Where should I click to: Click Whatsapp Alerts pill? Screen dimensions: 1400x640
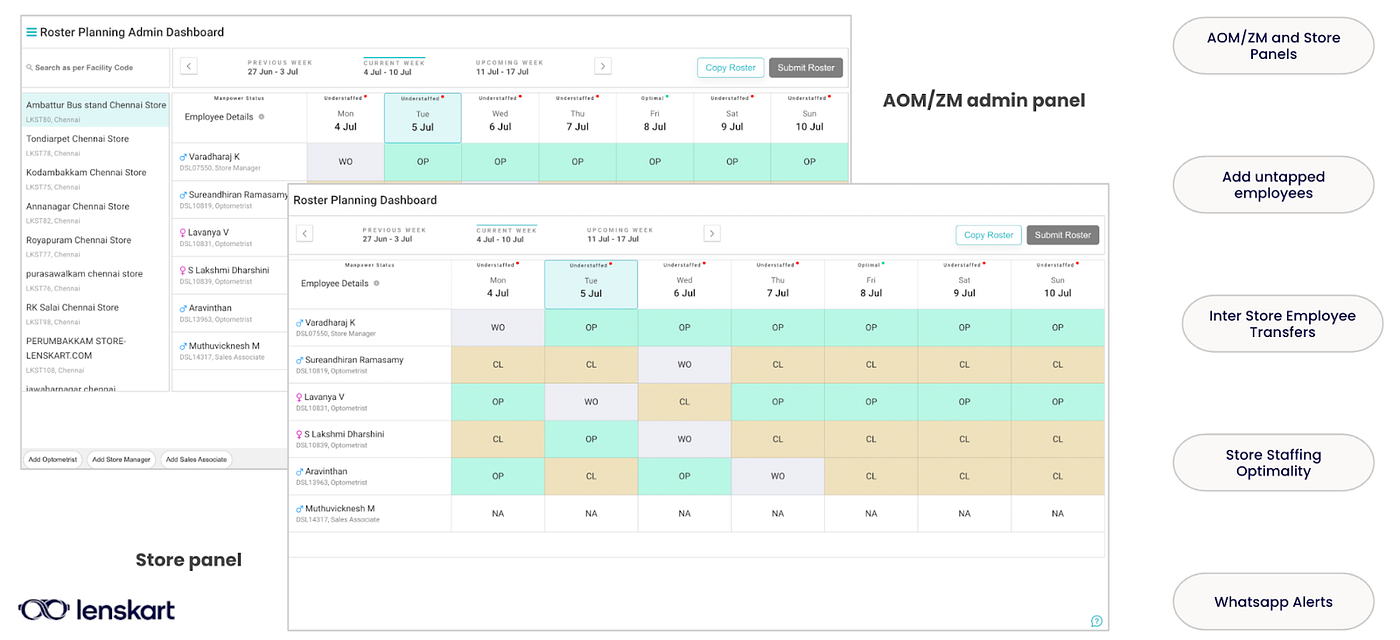click(1273, 602)
